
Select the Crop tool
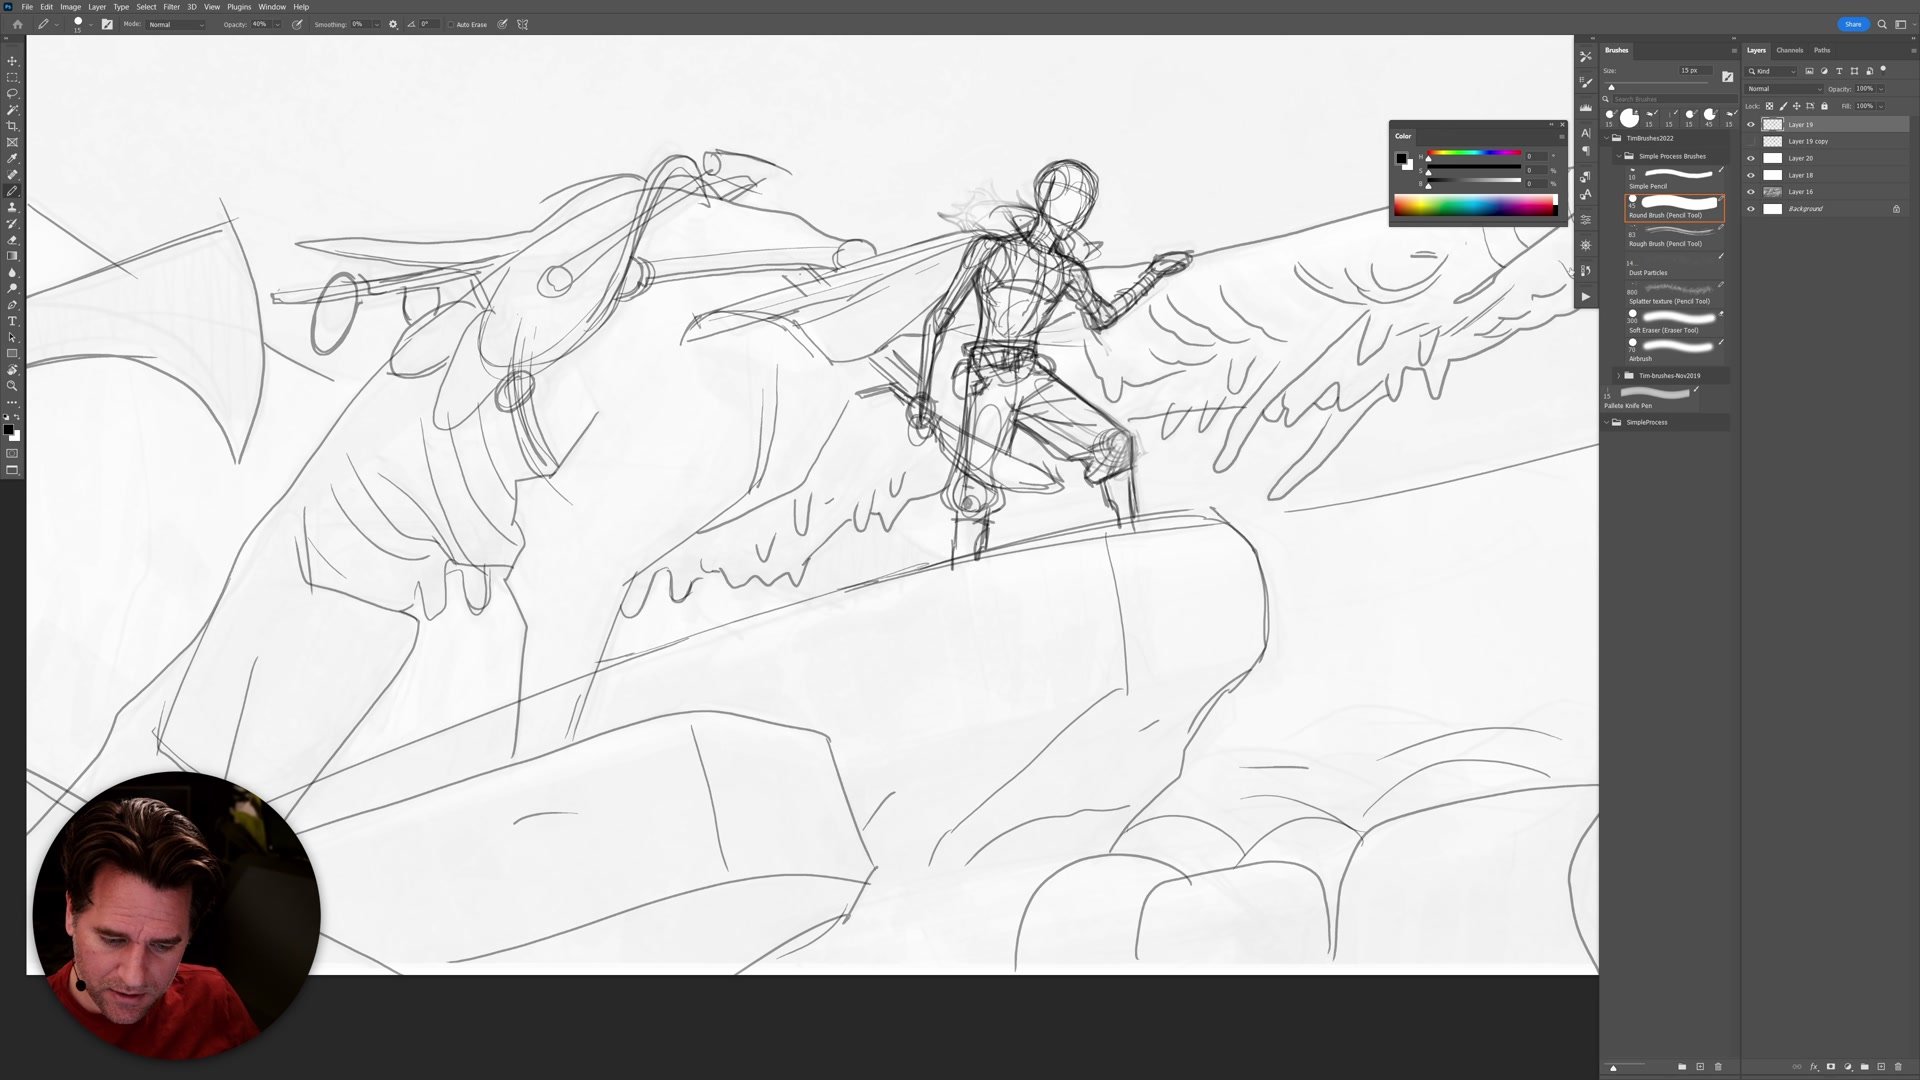(12, 126)
